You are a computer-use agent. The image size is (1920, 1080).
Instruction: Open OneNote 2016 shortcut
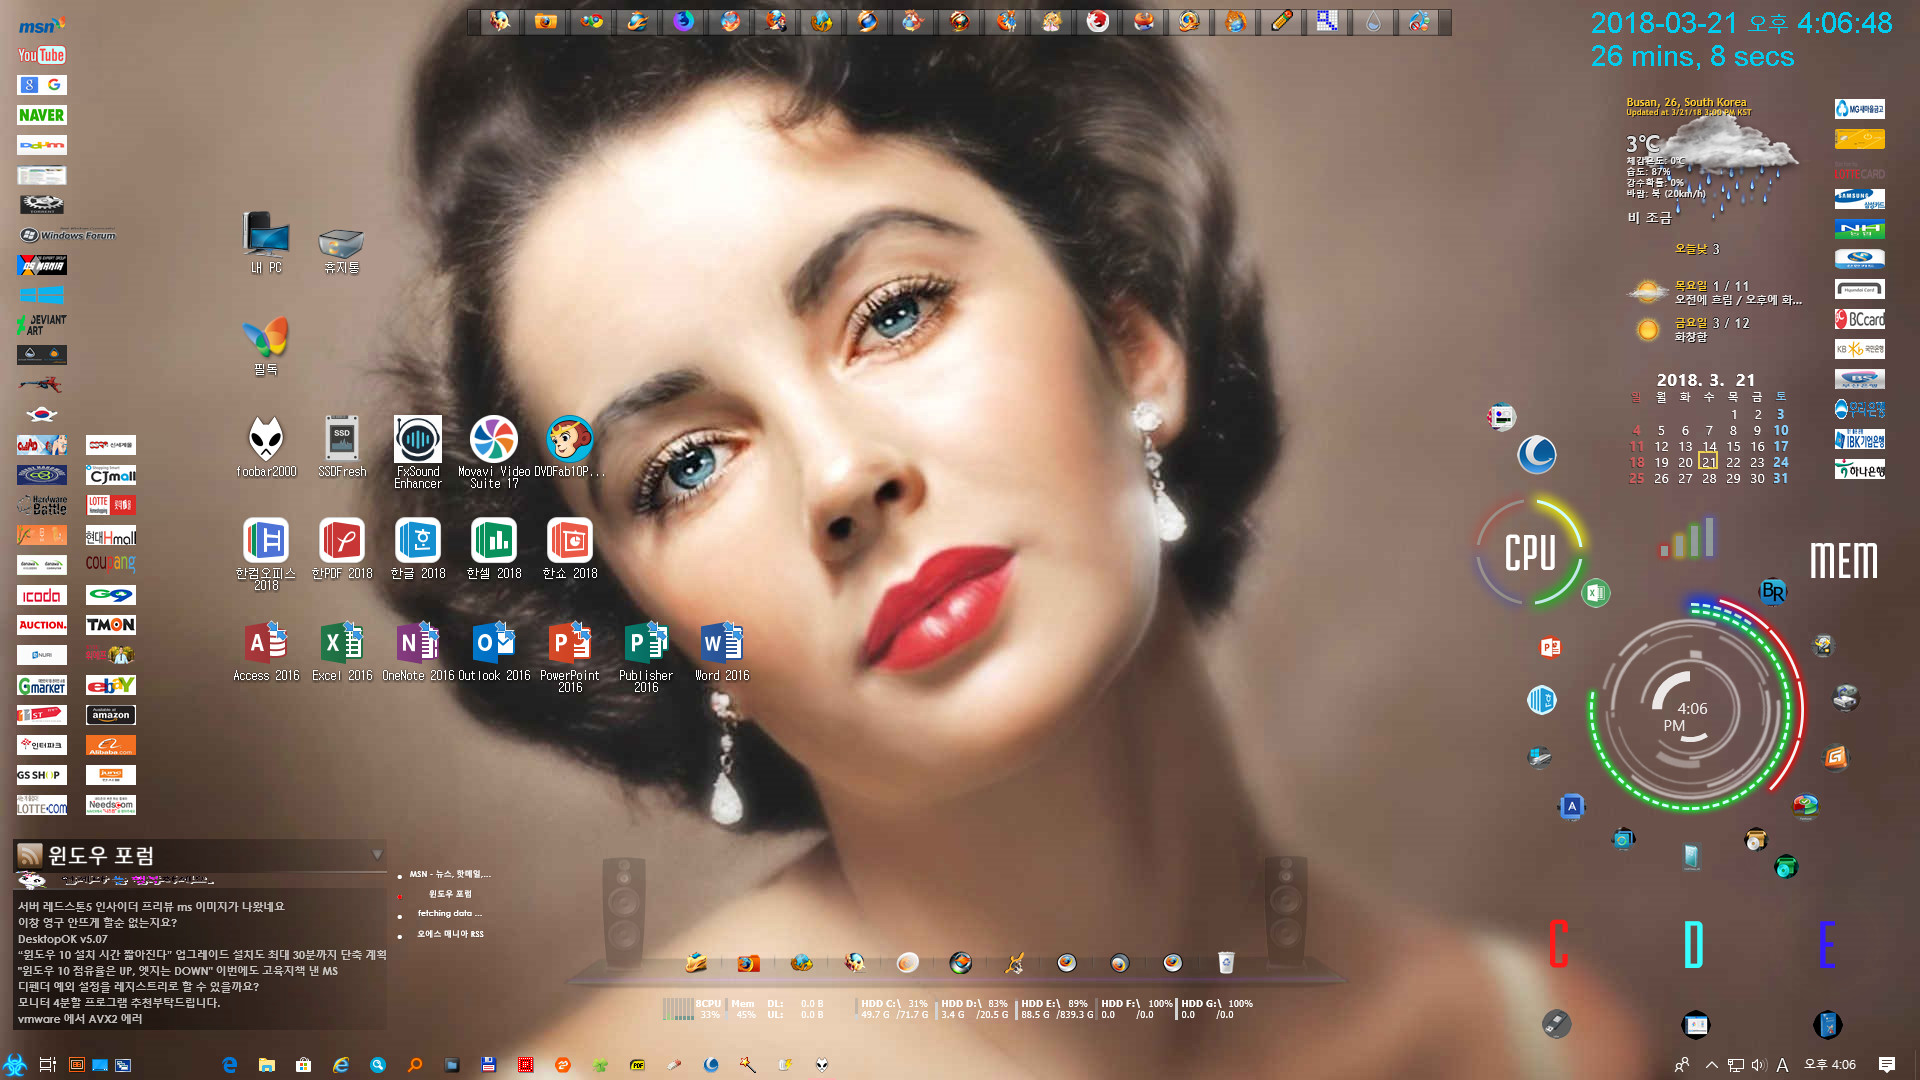pos(418,651)
